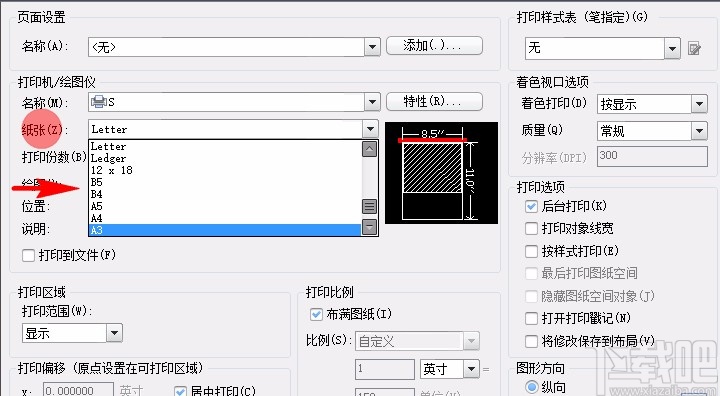720x396 pixels.
Task: Enable 打开打印戳记 checkbox
Action: (531, 318)
